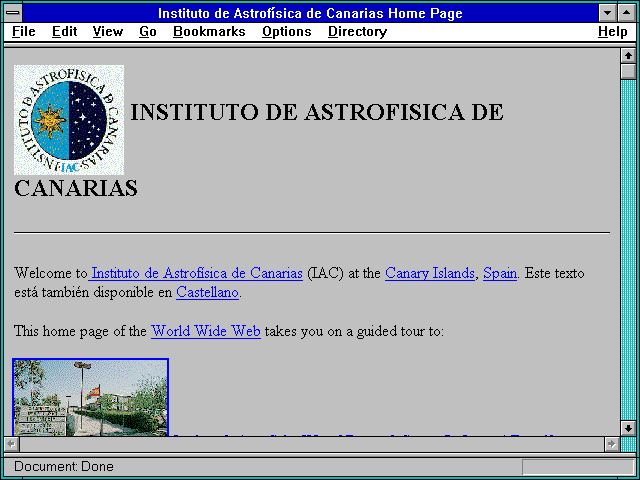Follow the World Wide Web link
640x480 pixels.
point(206,331)
